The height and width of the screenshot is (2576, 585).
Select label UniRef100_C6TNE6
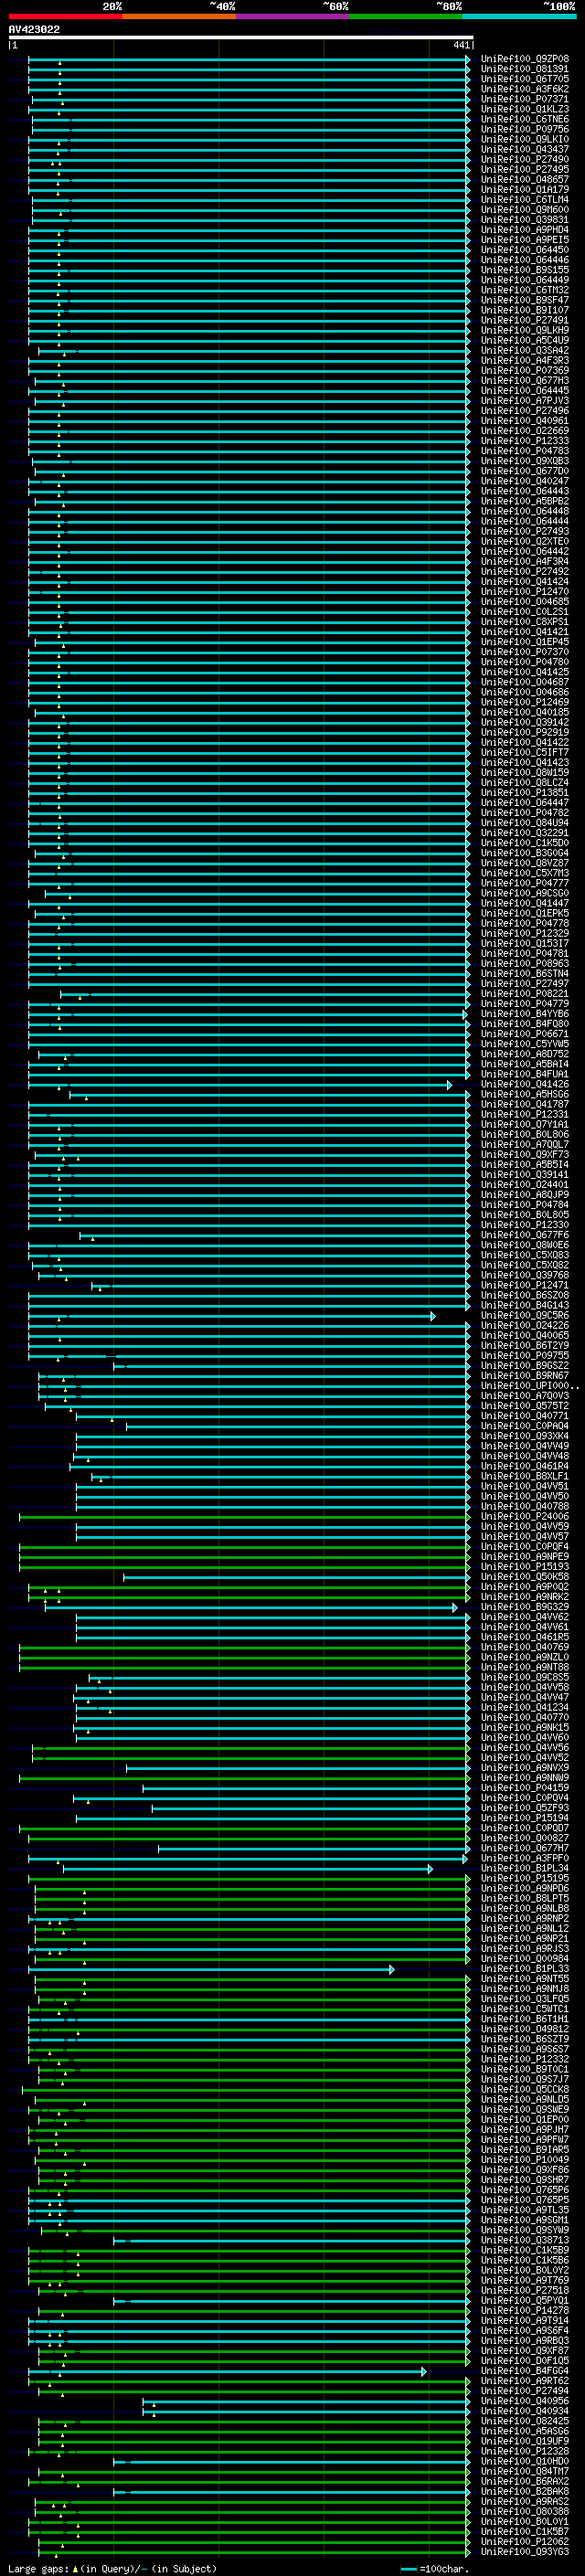tap(525, 119)
